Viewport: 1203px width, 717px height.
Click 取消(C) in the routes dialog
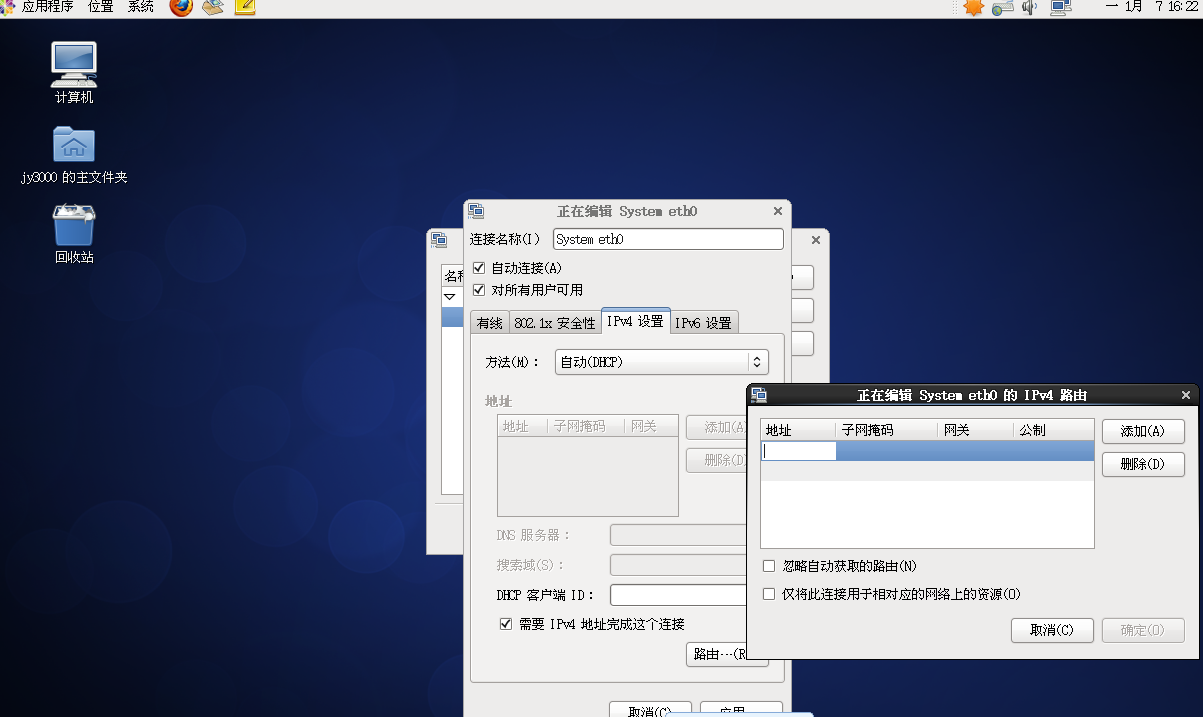(1053, 630)
